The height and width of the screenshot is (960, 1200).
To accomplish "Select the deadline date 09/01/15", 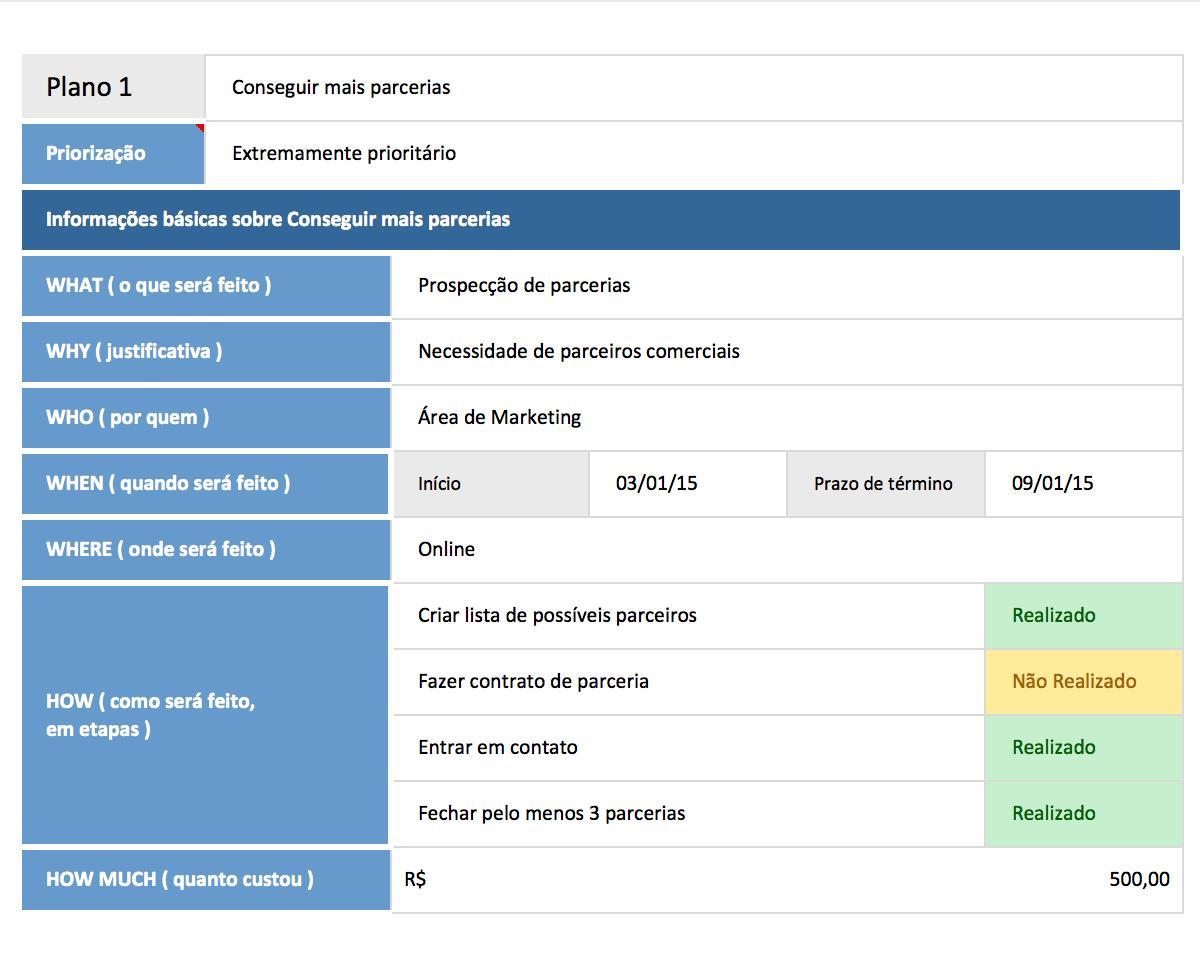I will 1083,483.
